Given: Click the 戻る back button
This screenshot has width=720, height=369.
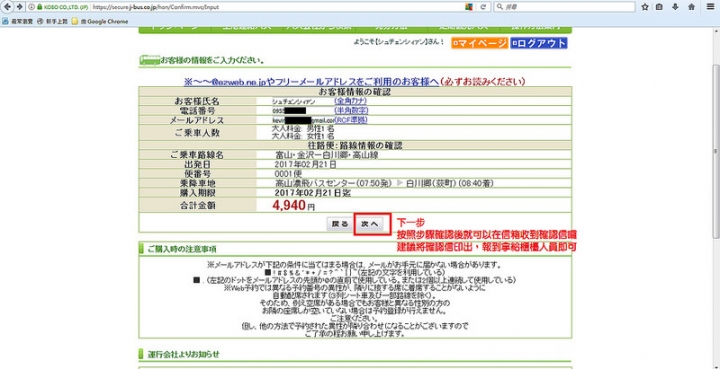Looking at the screenshot, I should coord(340,224).
